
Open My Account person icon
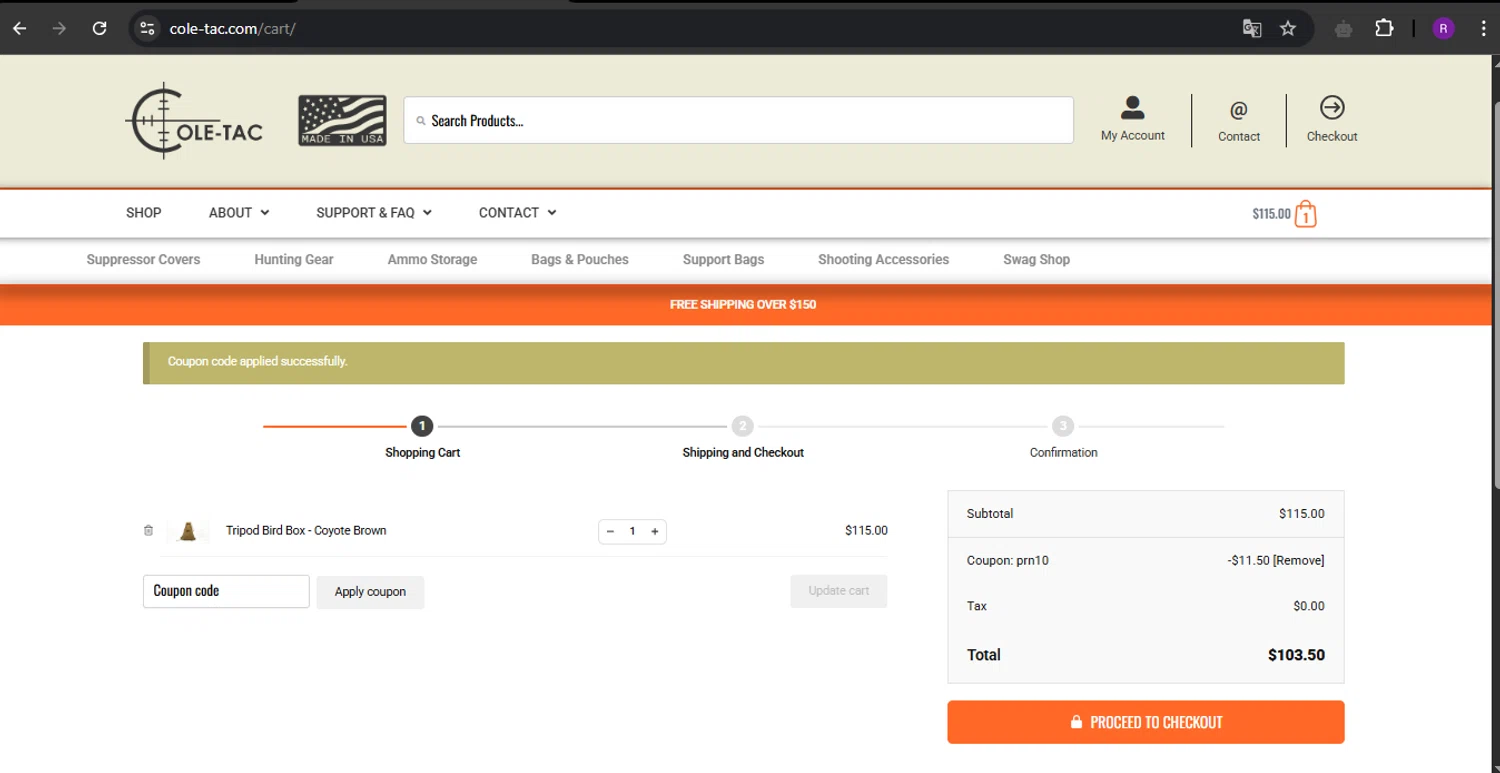click(x=1133, y=107)
